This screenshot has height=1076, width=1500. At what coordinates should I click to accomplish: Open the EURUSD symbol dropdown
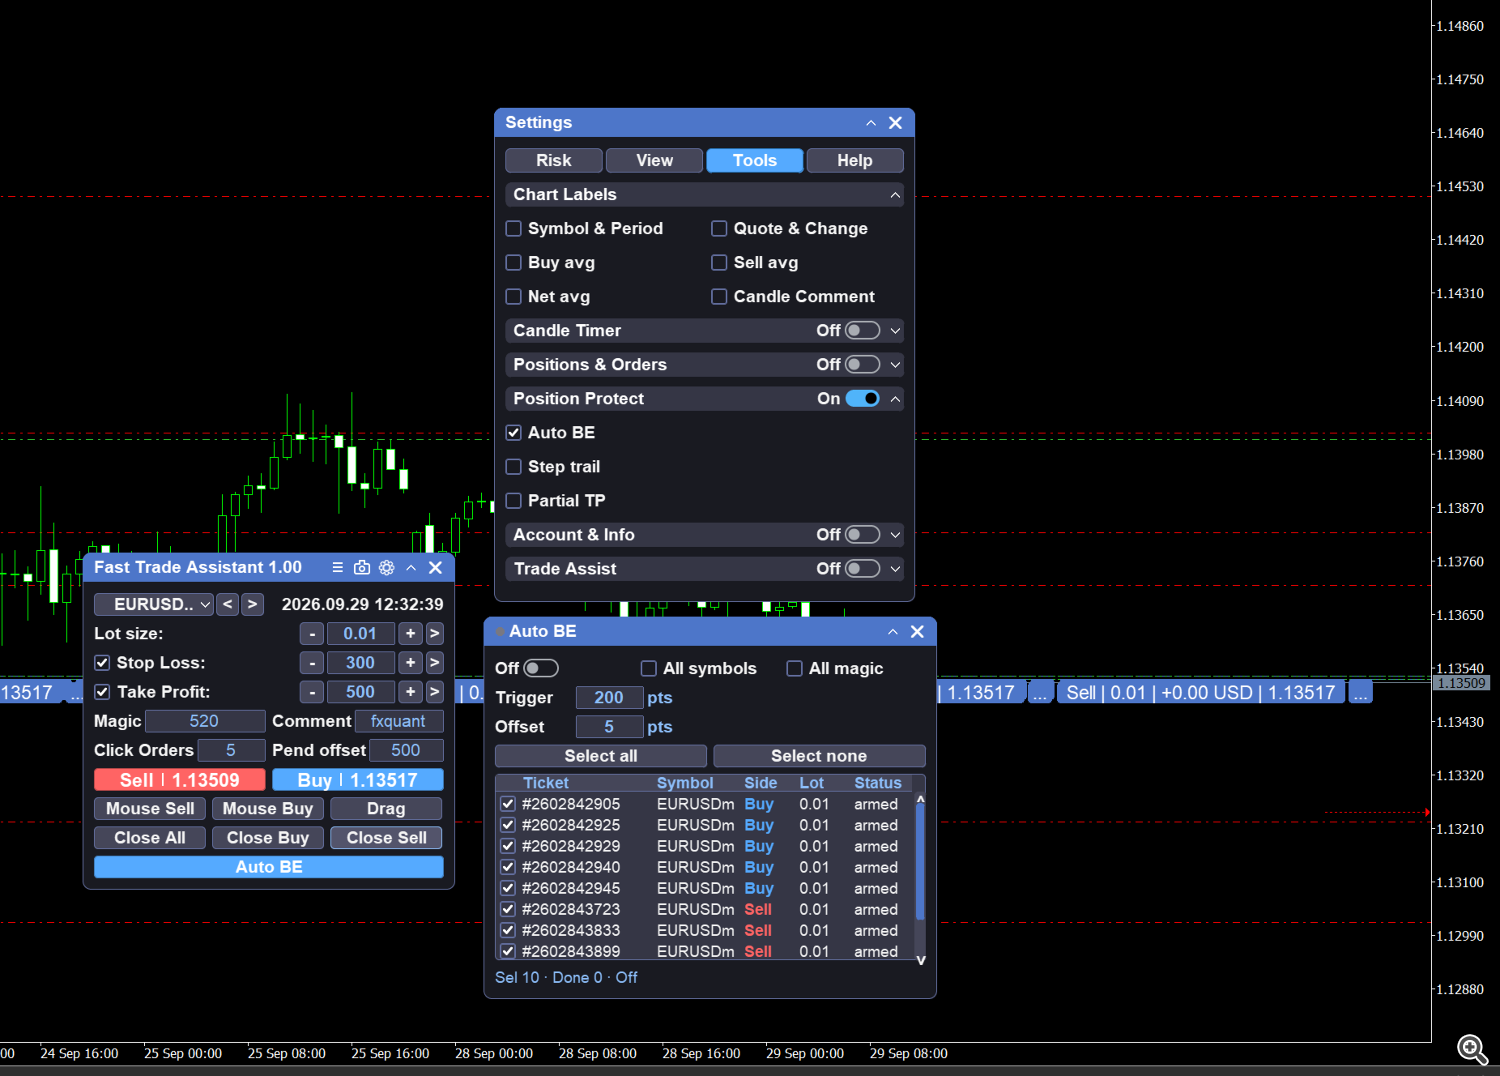tap(154, 604)
